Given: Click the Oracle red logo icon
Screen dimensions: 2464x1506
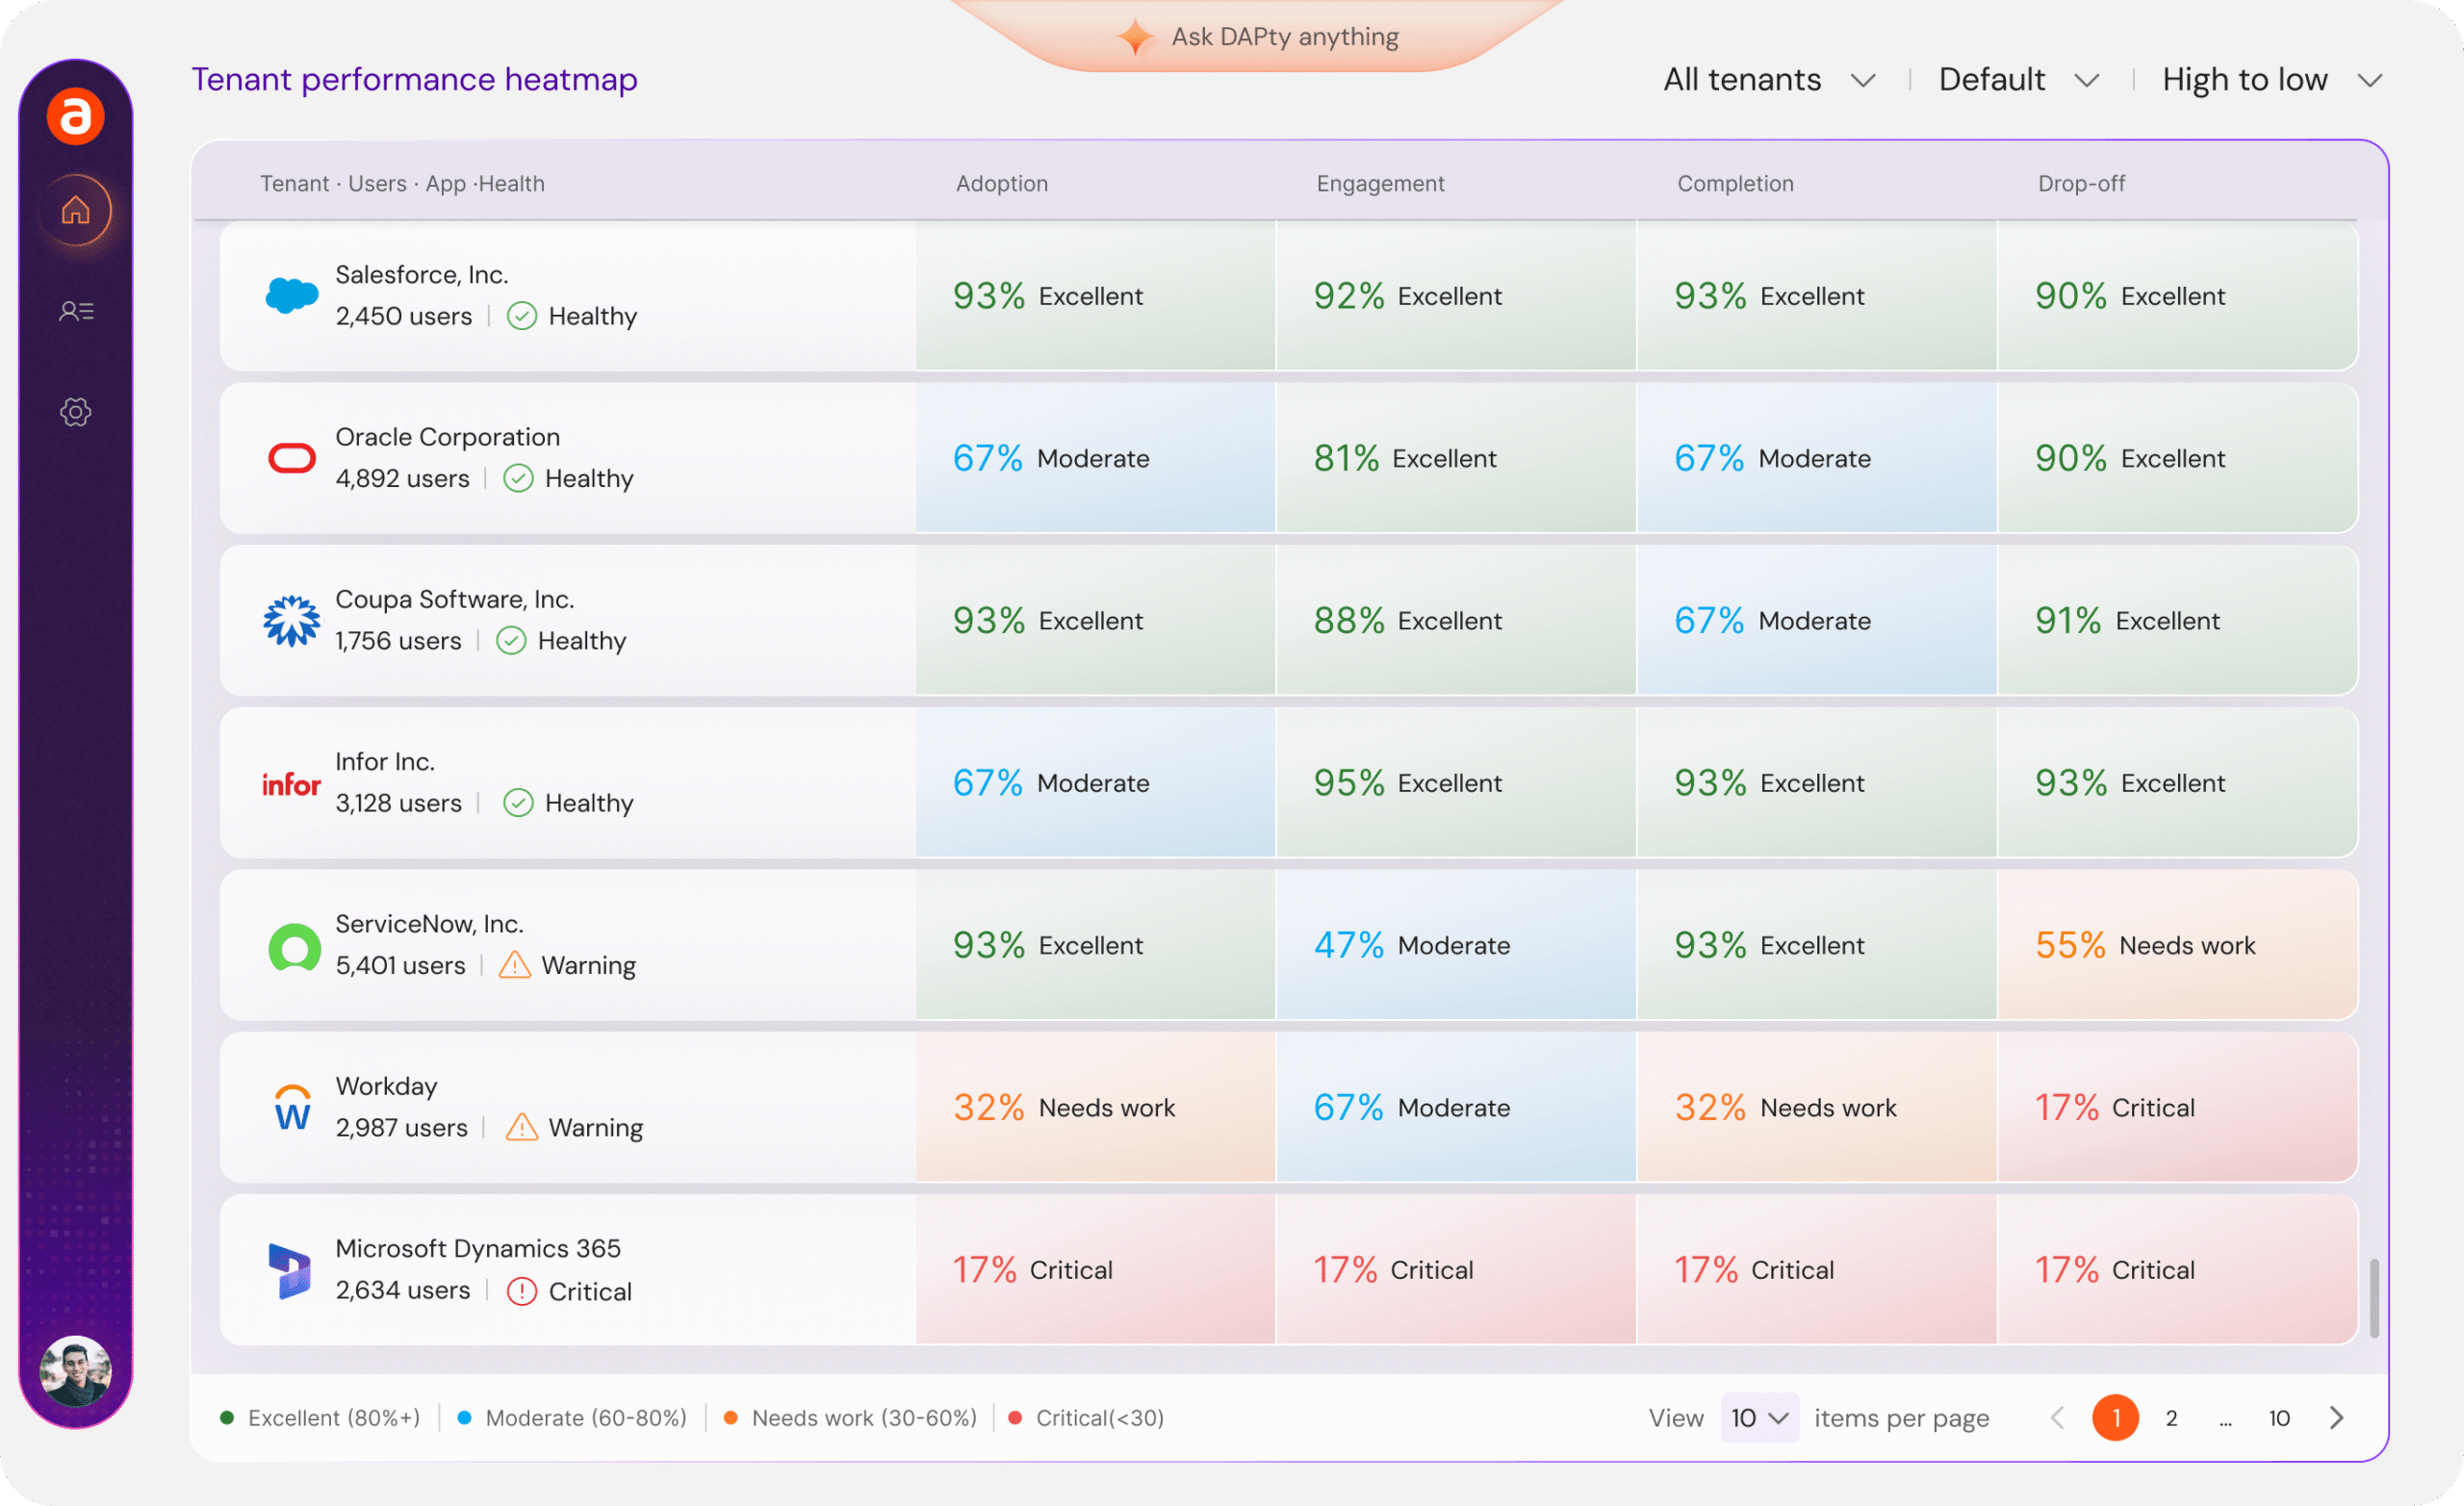Looking at the screenshot, I should point(291,458).
